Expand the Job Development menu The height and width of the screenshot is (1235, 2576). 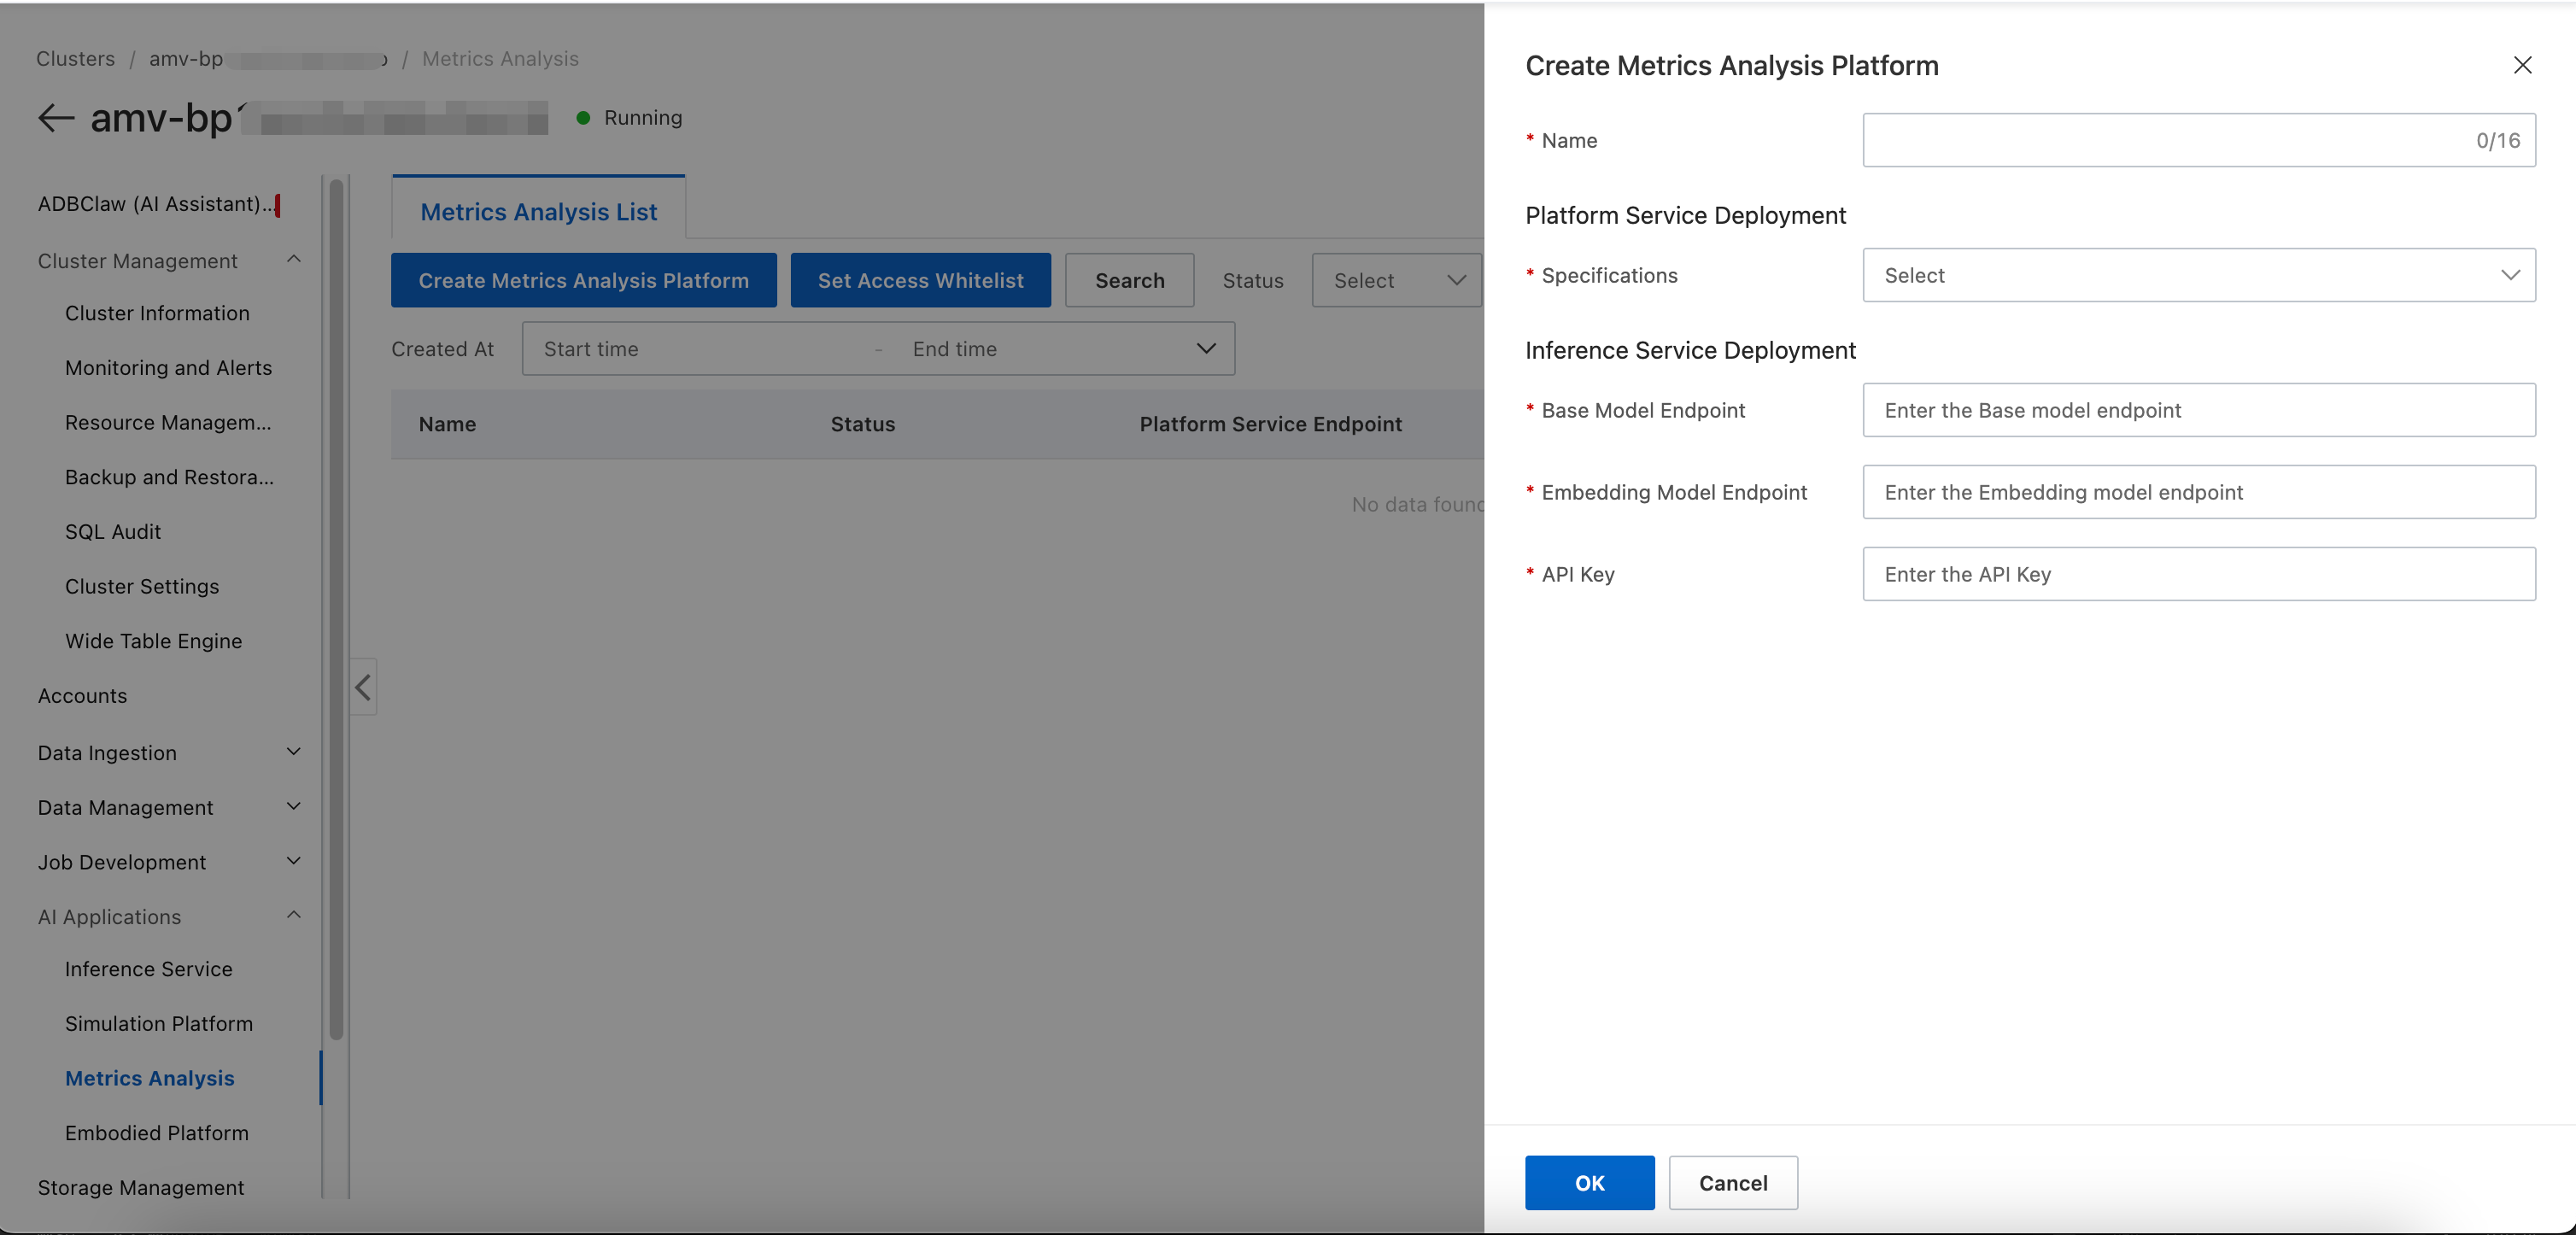click(293, 861)
